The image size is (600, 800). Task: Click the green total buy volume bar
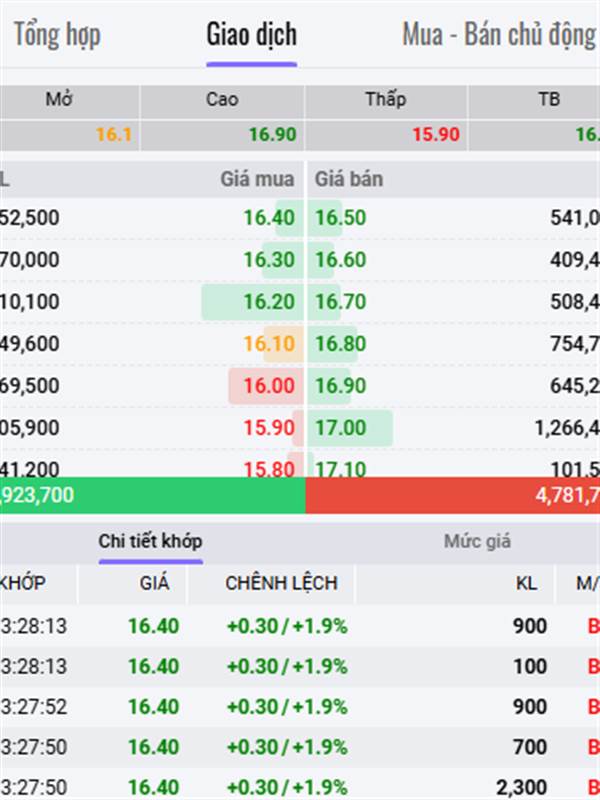(x=153, y=495)
